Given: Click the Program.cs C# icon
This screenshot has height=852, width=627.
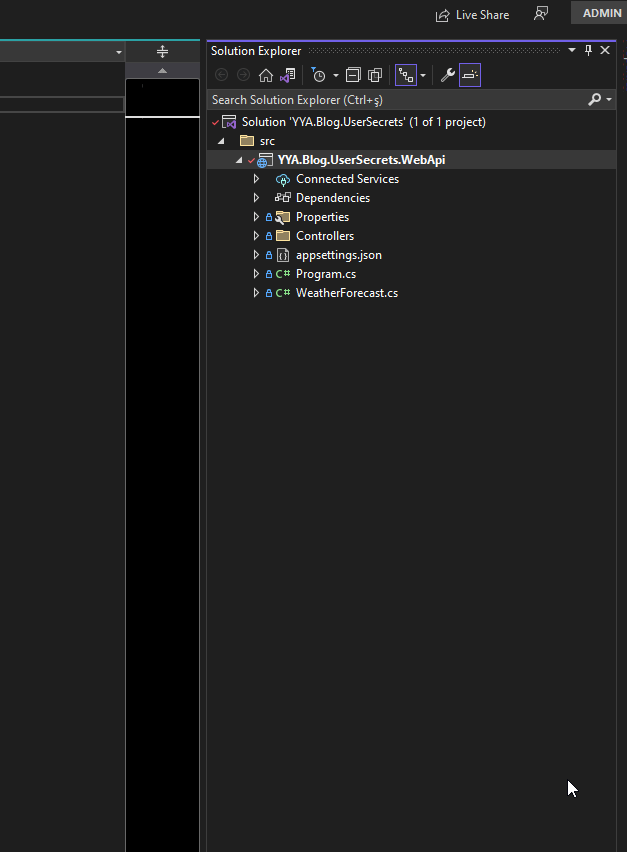Looking at the screenshot, I should [283, 274].
